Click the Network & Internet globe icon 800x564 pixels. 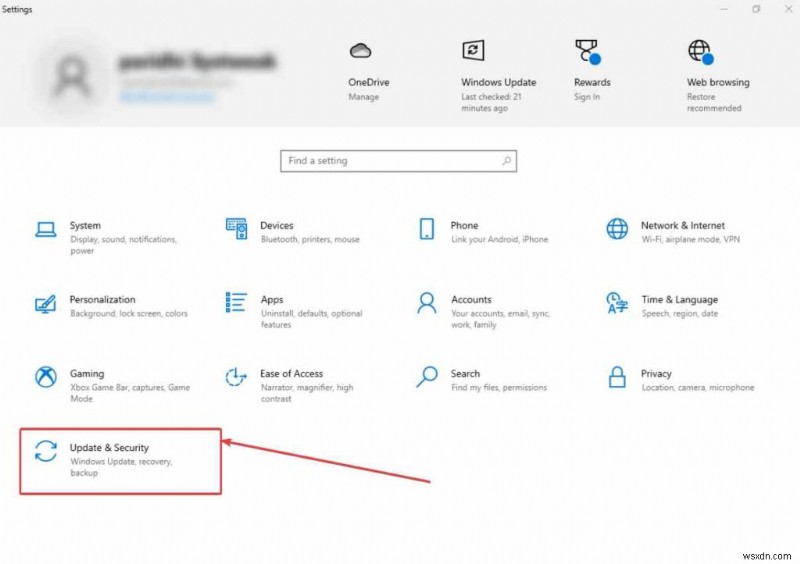(x=617, y=229)
